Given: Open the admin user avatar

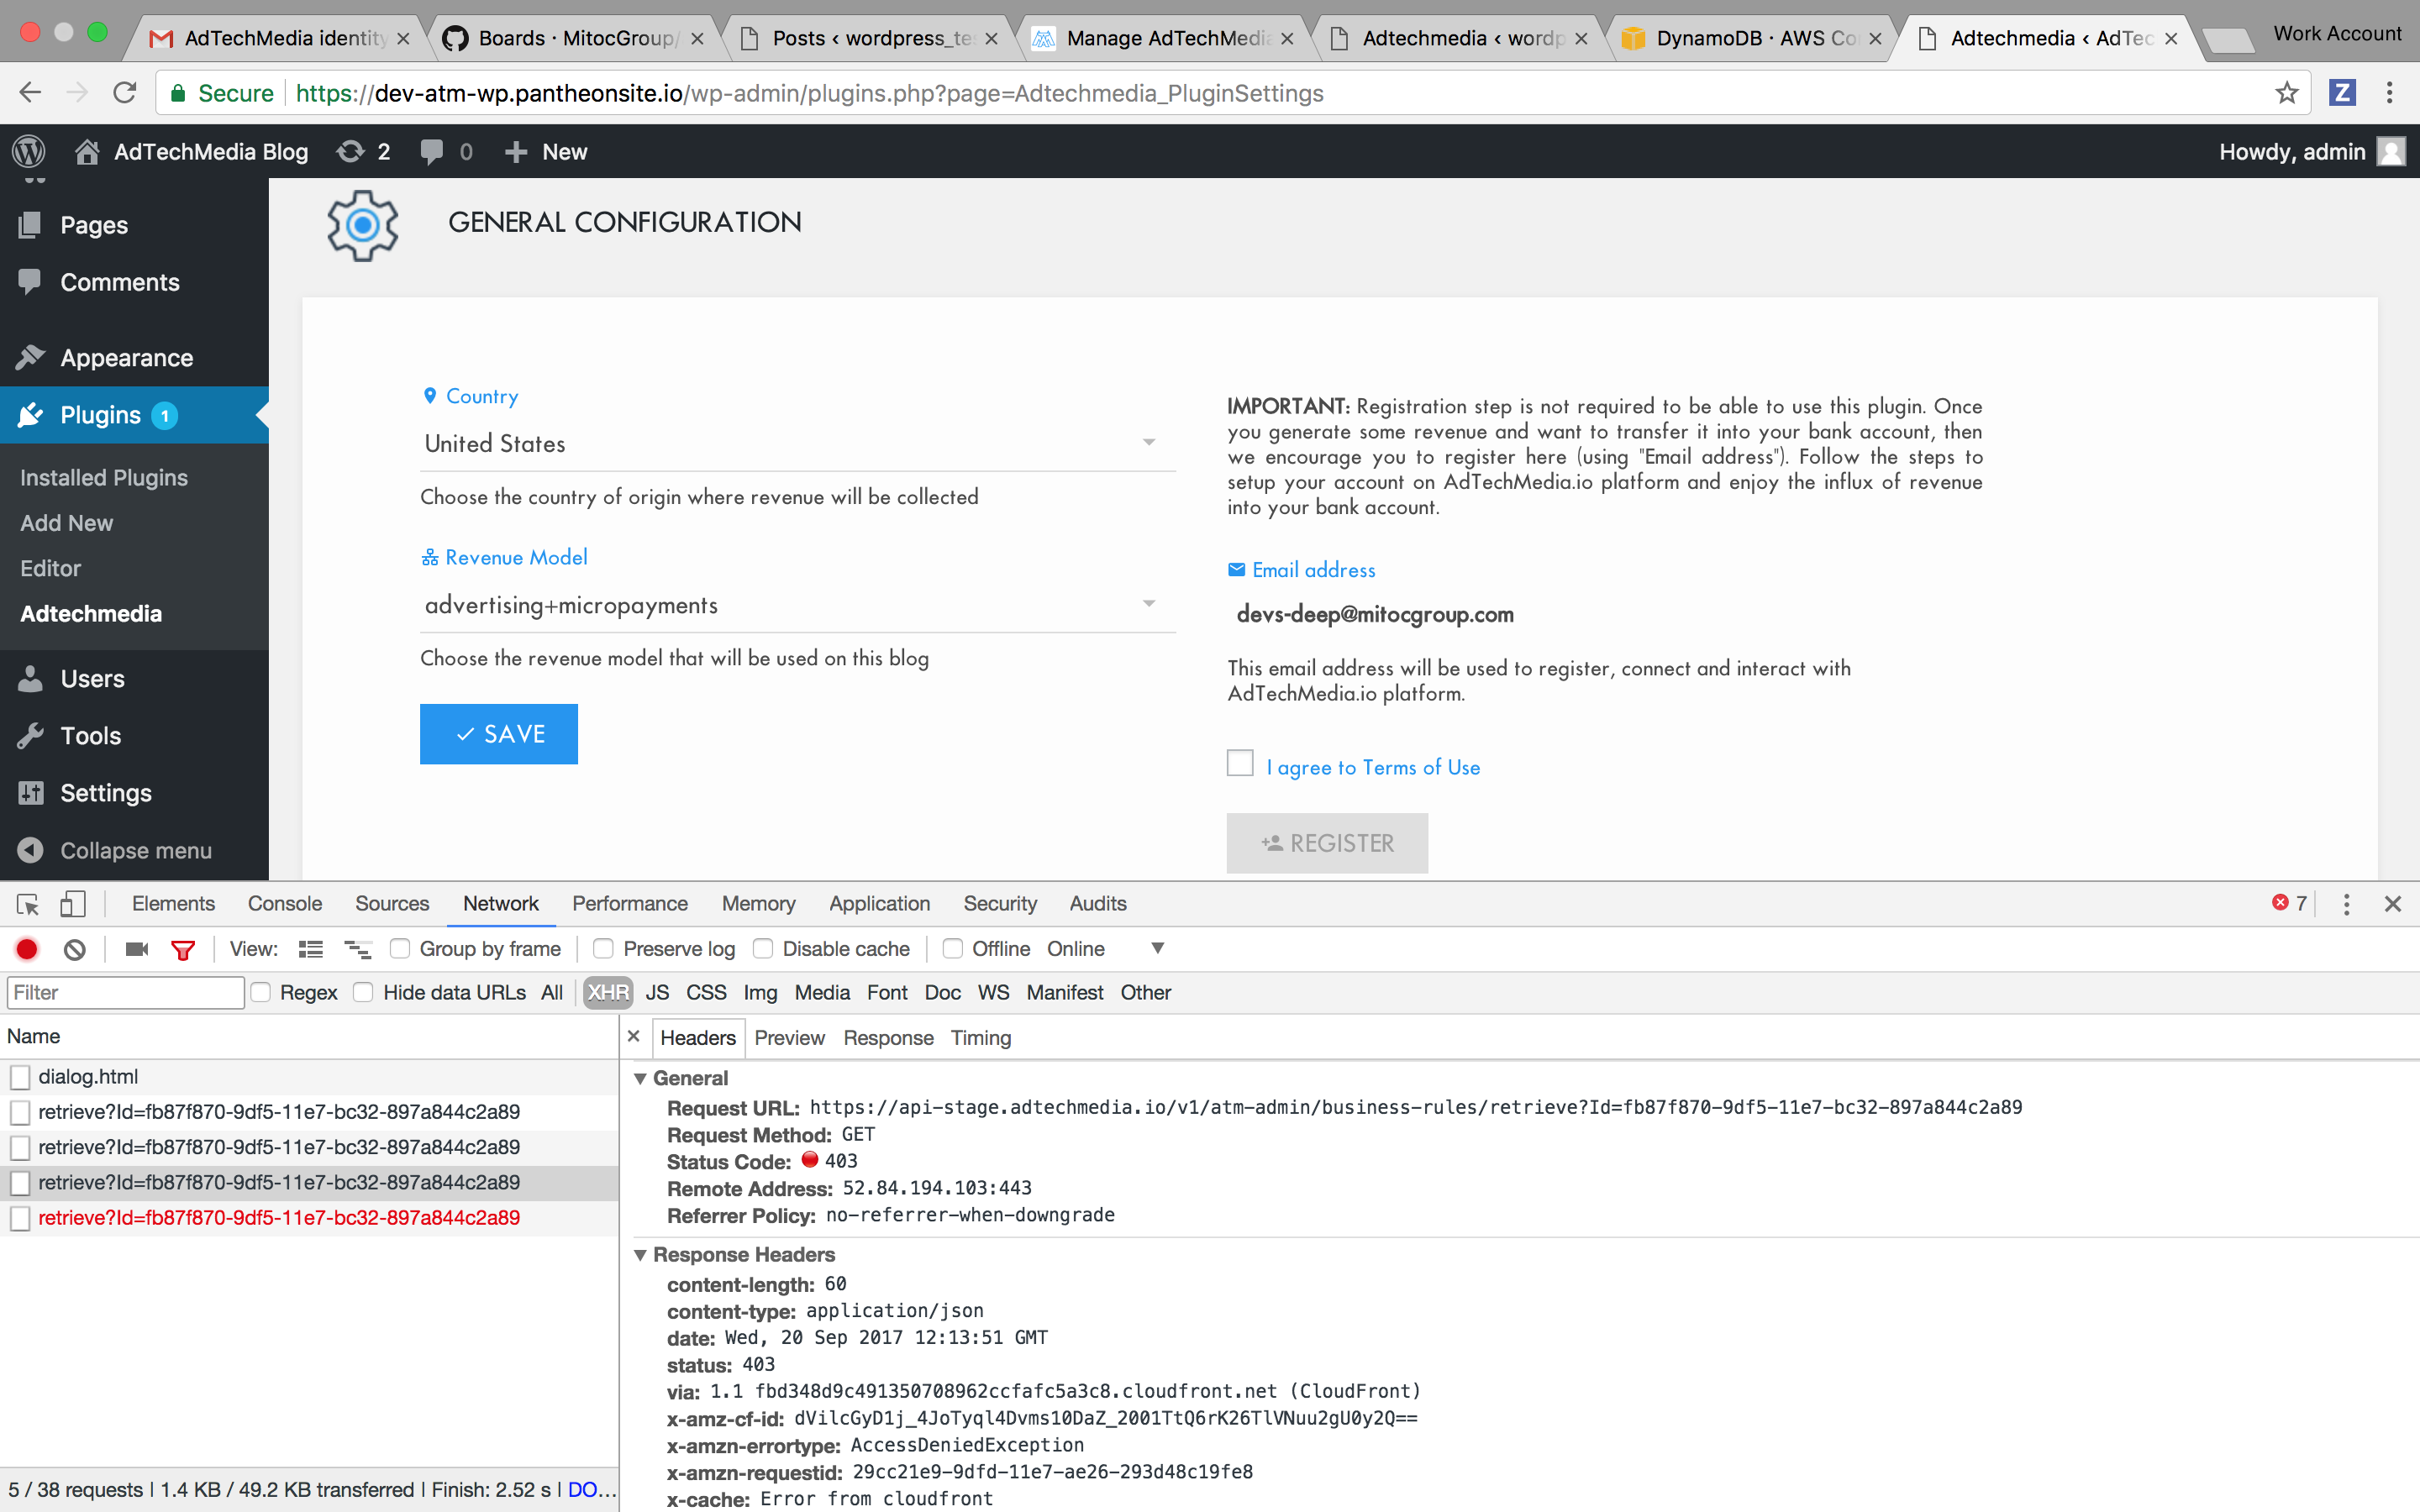Looking at the screenshot, I should [2391, 151].
